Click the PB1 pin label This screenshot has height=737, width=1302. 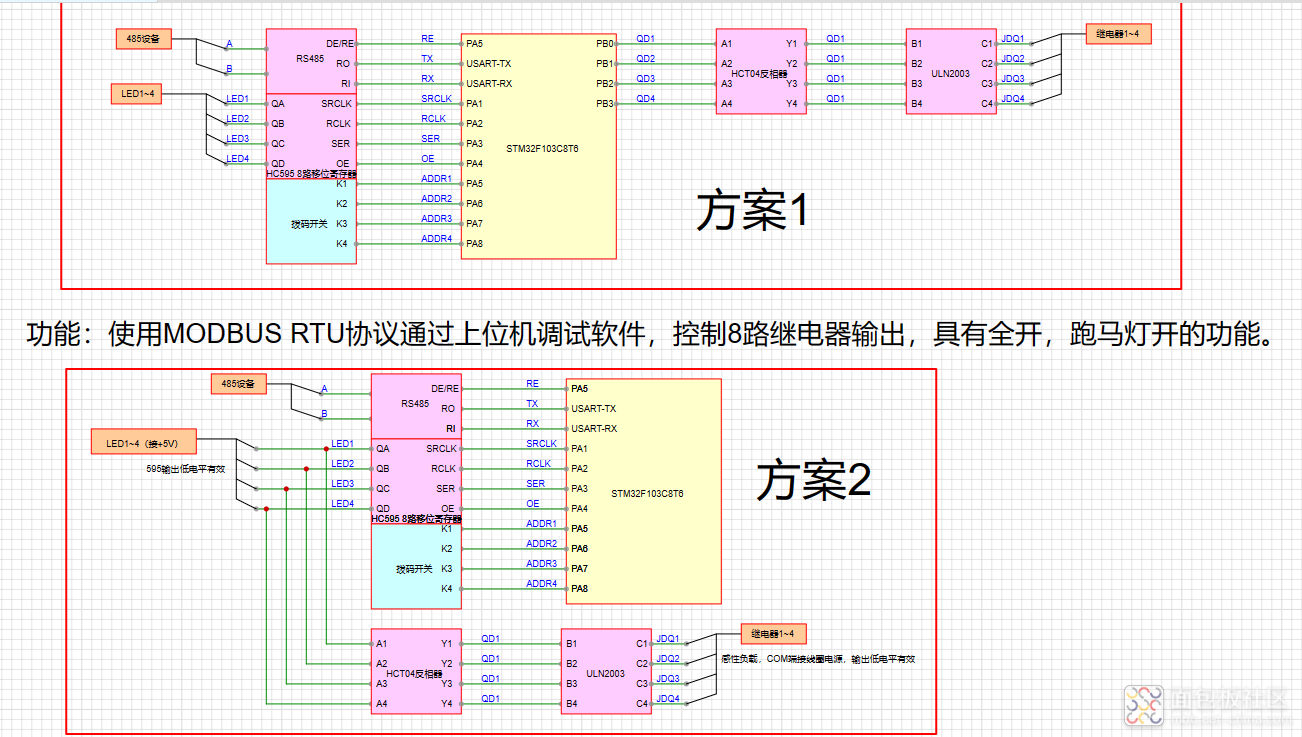604,64
